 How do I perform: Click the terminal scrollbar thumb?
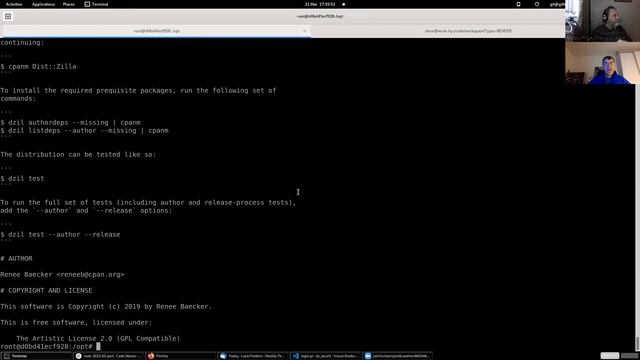point(637,344)
